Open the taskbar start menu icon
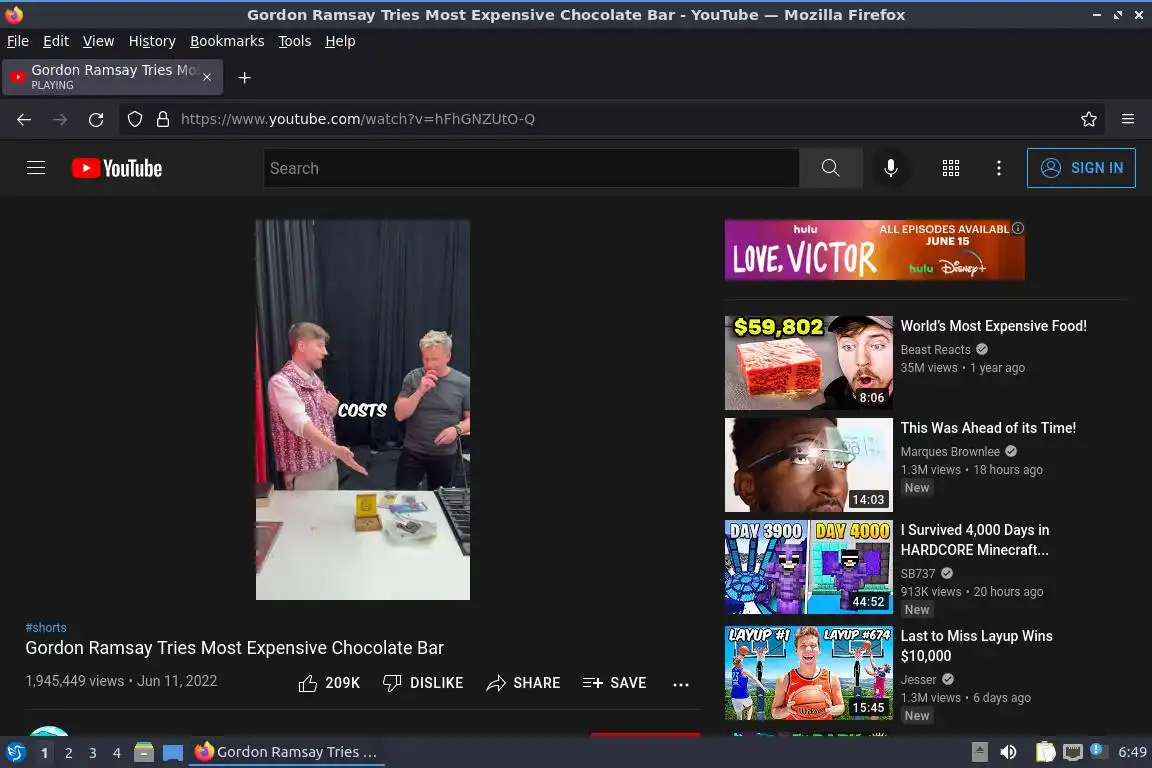 coord(15,753)
